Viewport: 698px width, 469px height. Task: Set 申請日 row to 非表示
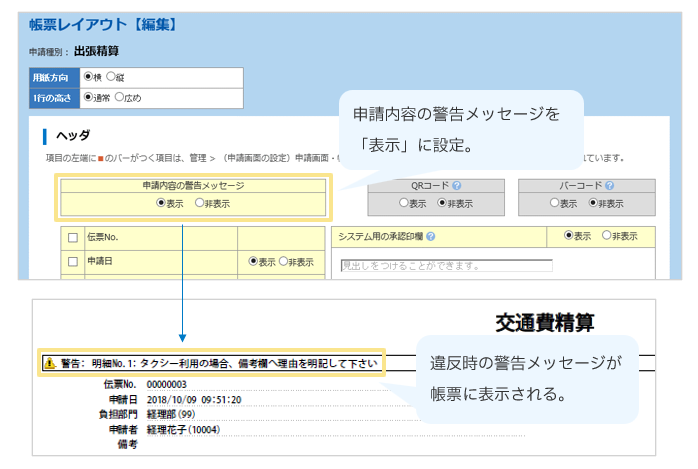[283, 262]
